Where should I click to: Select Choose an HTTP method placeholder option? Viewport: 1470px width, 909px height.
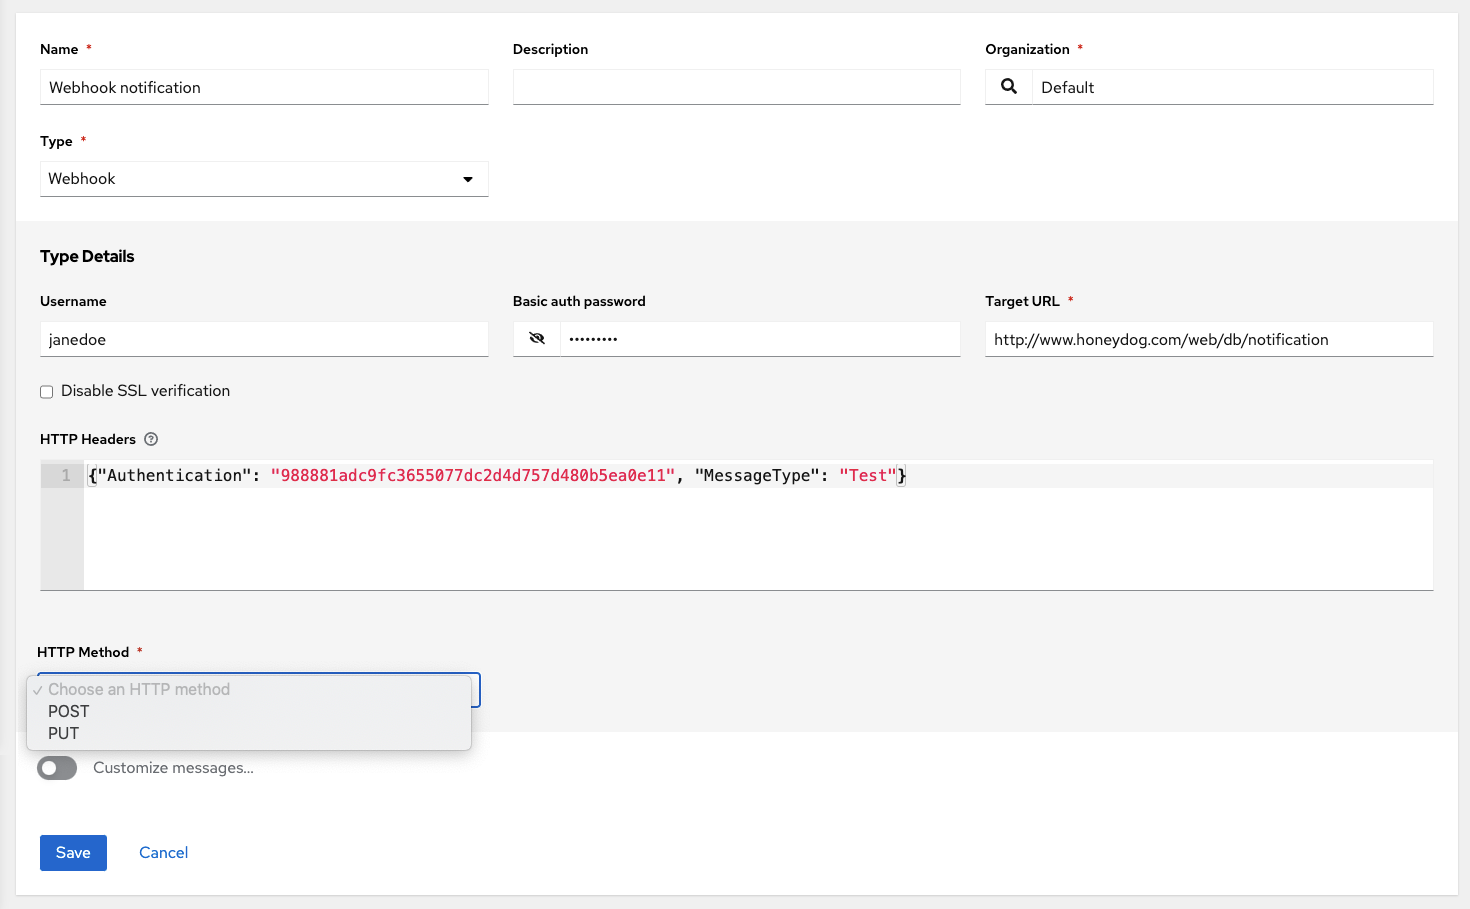click(139, 689)
